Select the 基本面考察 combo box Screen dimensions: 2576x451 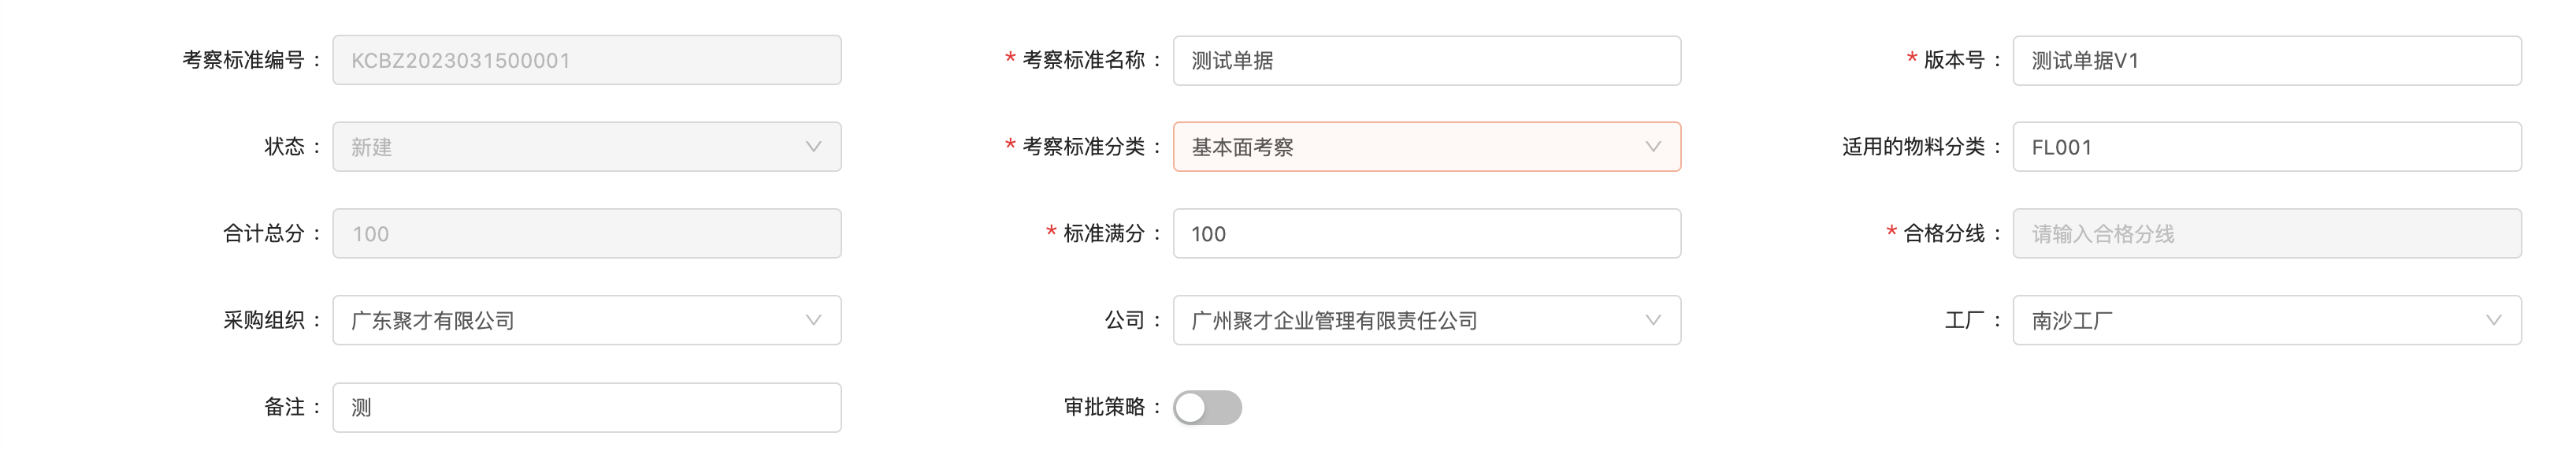click(x=1400, y=147)
